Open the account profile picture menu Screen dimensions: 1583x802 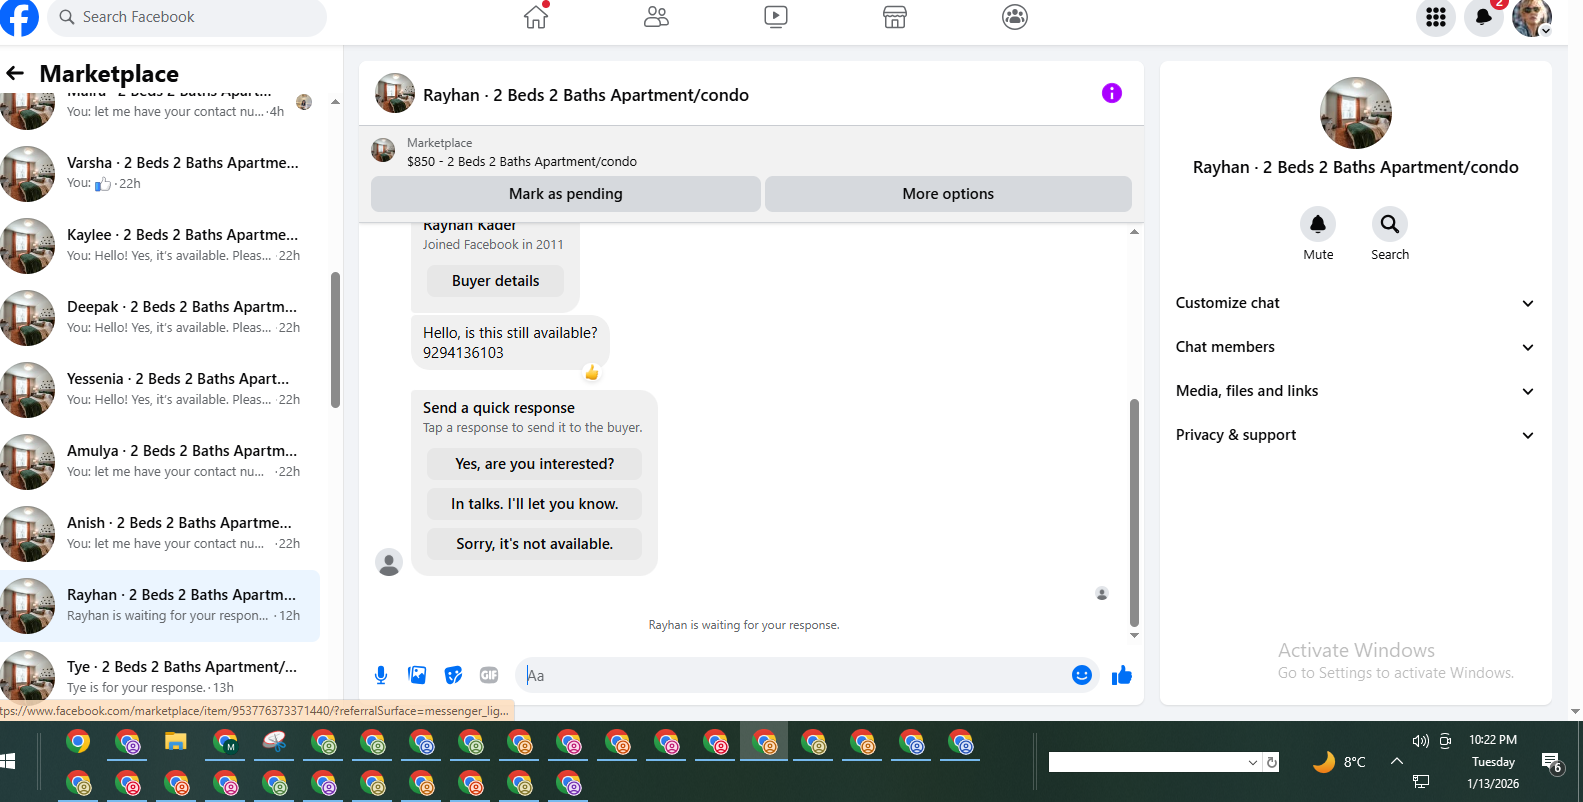[x=1532, y=17]
